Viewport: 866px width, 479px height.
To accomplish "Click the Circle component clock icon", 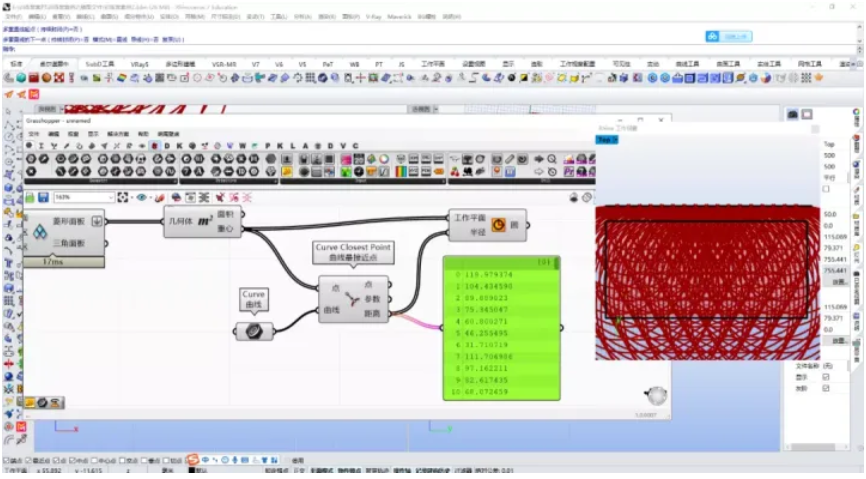I will coord(497,226).
